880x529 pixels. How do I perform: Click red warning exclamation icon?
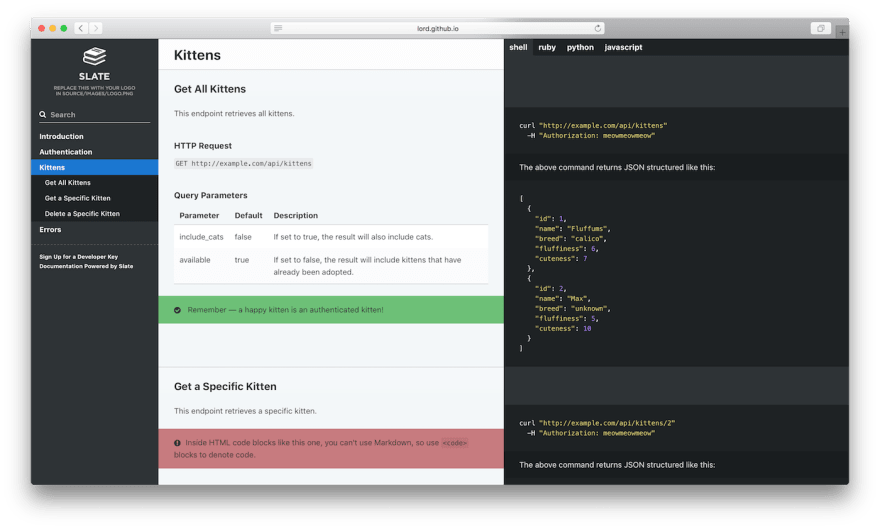click(177, 443)
